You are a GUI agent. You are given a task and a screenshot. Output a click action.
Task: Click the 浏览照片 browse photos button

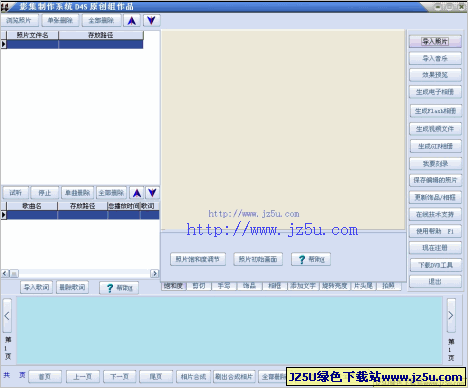(x=19, y=20)
